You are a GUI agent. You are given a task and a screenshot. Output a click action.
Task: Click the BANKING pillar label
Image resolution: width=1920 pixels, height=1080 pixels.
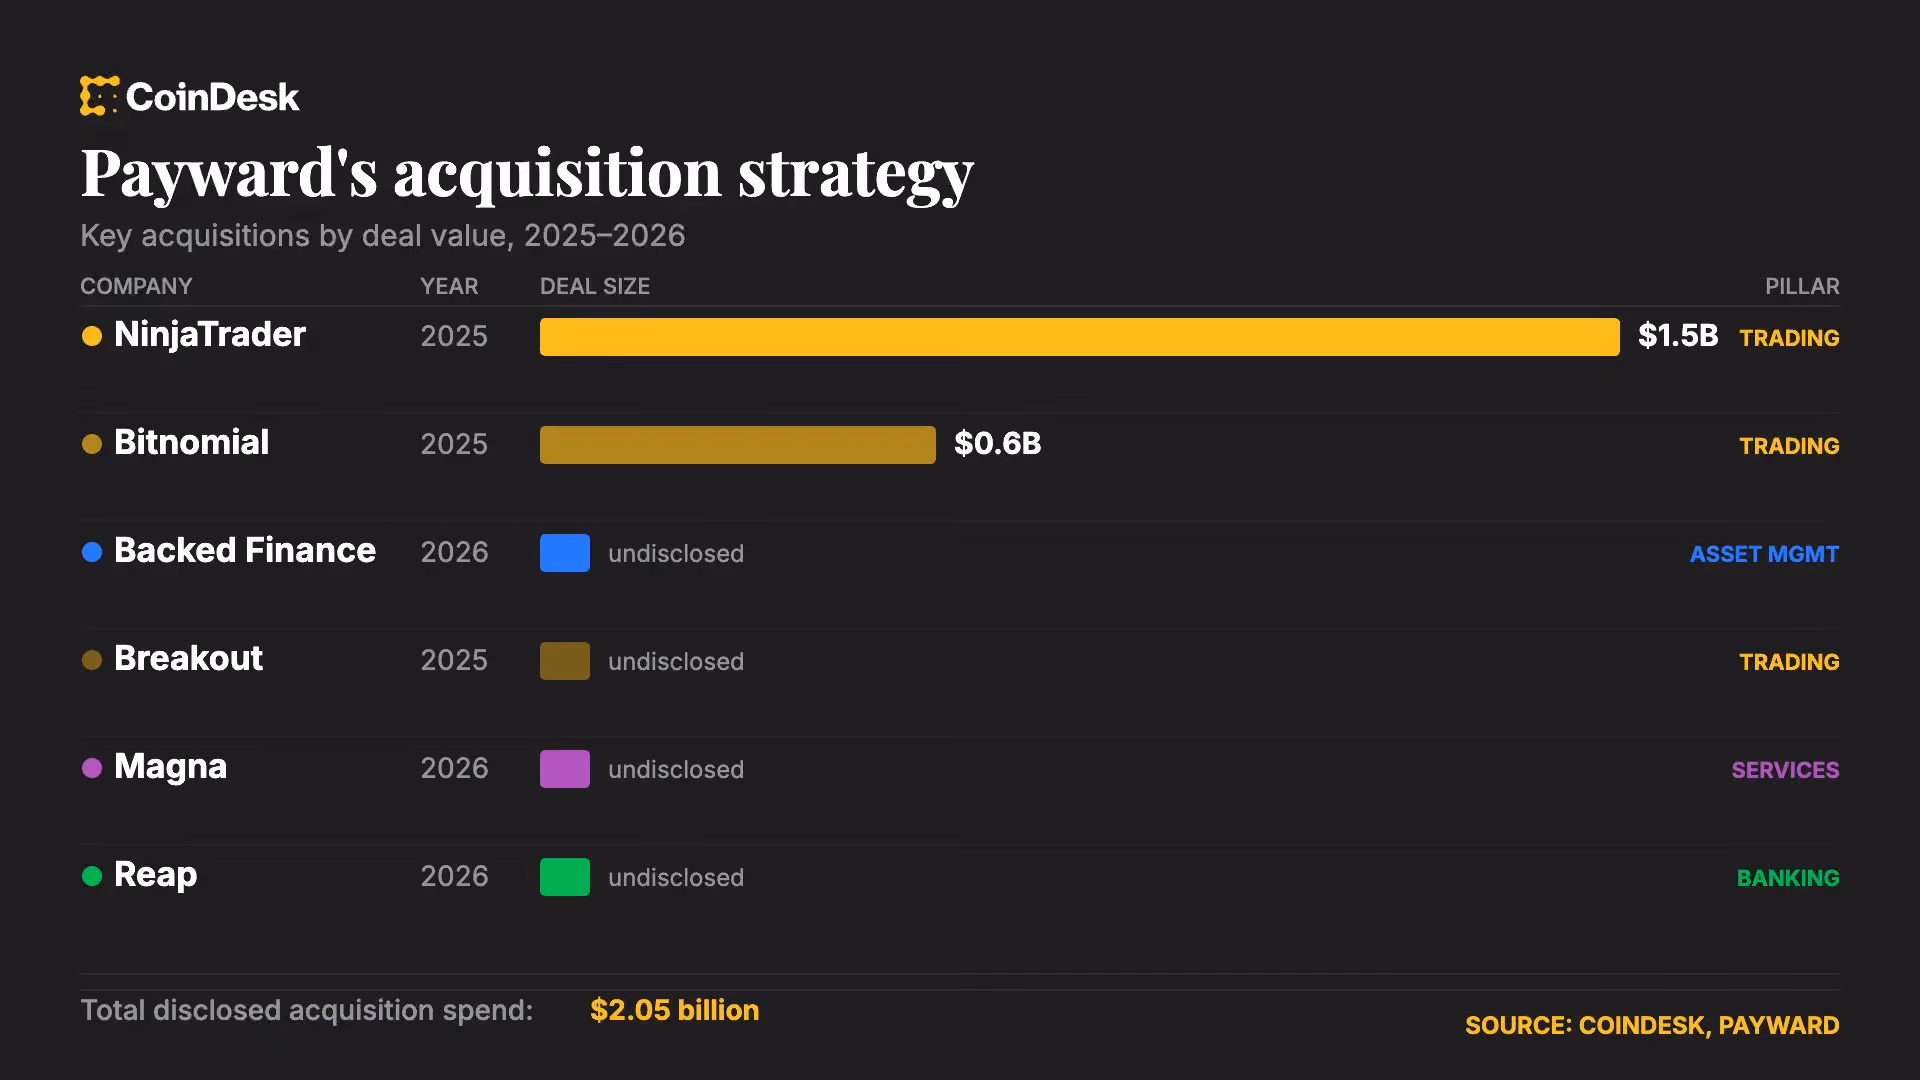point(1788,878)
